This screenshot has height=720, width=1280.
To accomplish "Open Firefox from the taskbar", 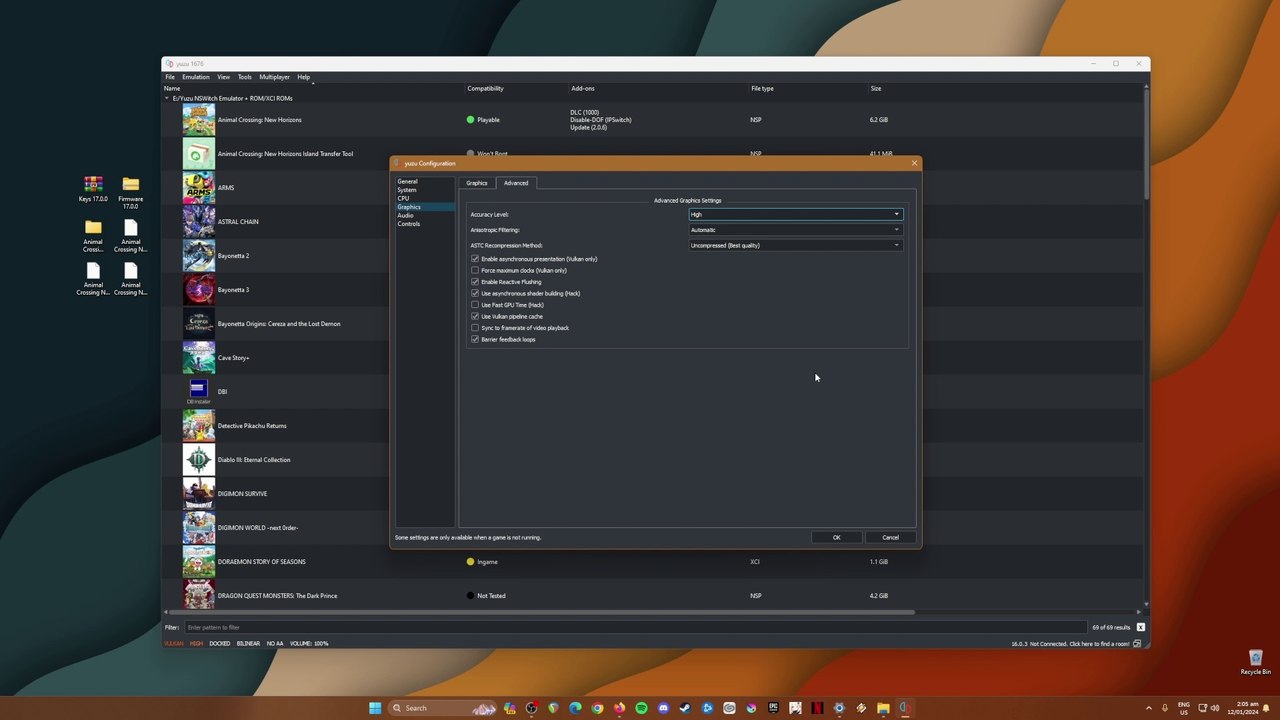I will [619, 708].
